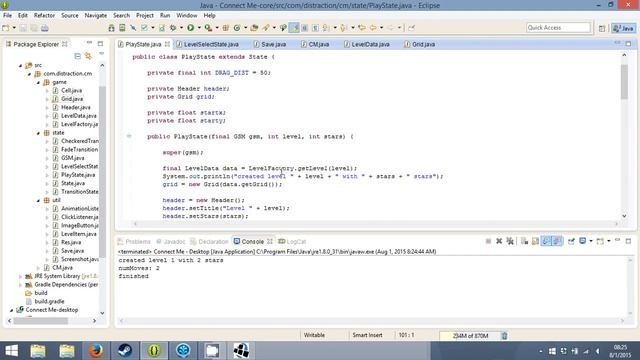This screenshot has width=640, height=360.
Task: Toggle Pin Editor in toolbar
Action: [411, 28]
